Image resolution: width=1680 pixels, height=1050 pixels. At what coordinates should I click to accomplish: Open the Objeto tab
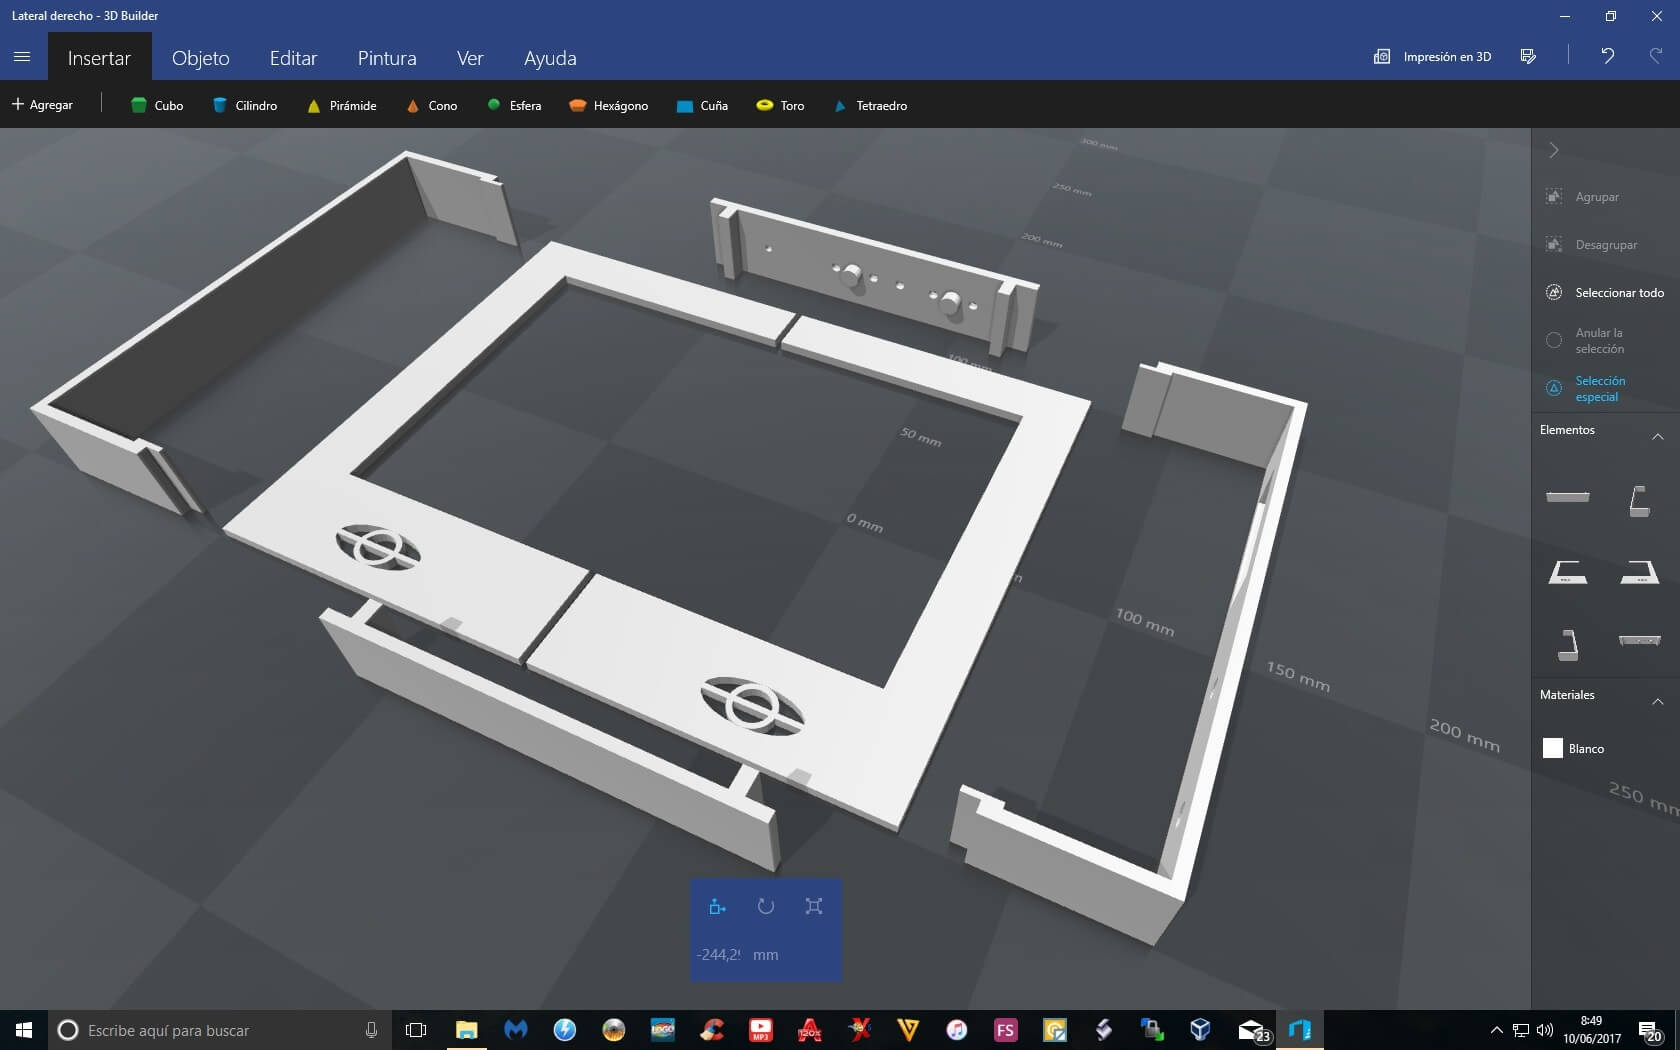(x=200, y=58)
